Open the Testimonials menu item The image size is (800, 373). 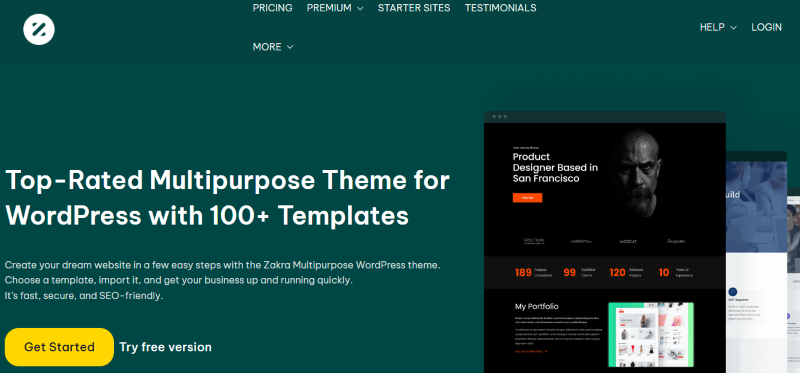[x=501, y=8]
